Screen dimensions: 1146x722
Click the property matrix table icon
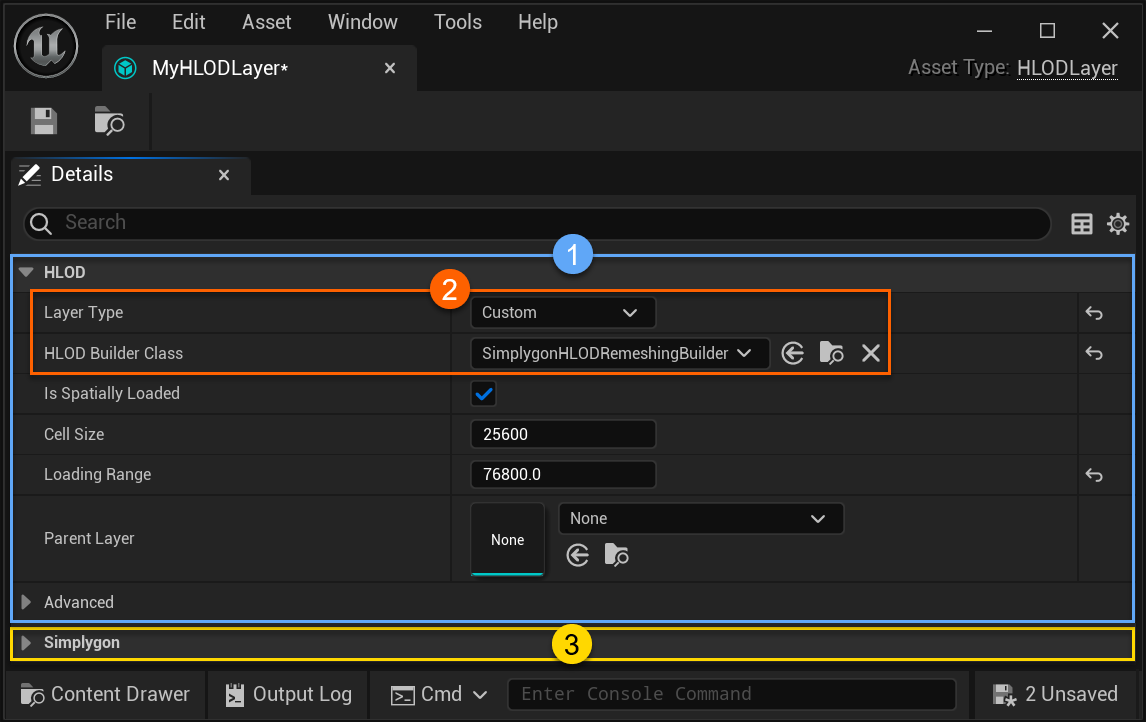pos(1082,224)
